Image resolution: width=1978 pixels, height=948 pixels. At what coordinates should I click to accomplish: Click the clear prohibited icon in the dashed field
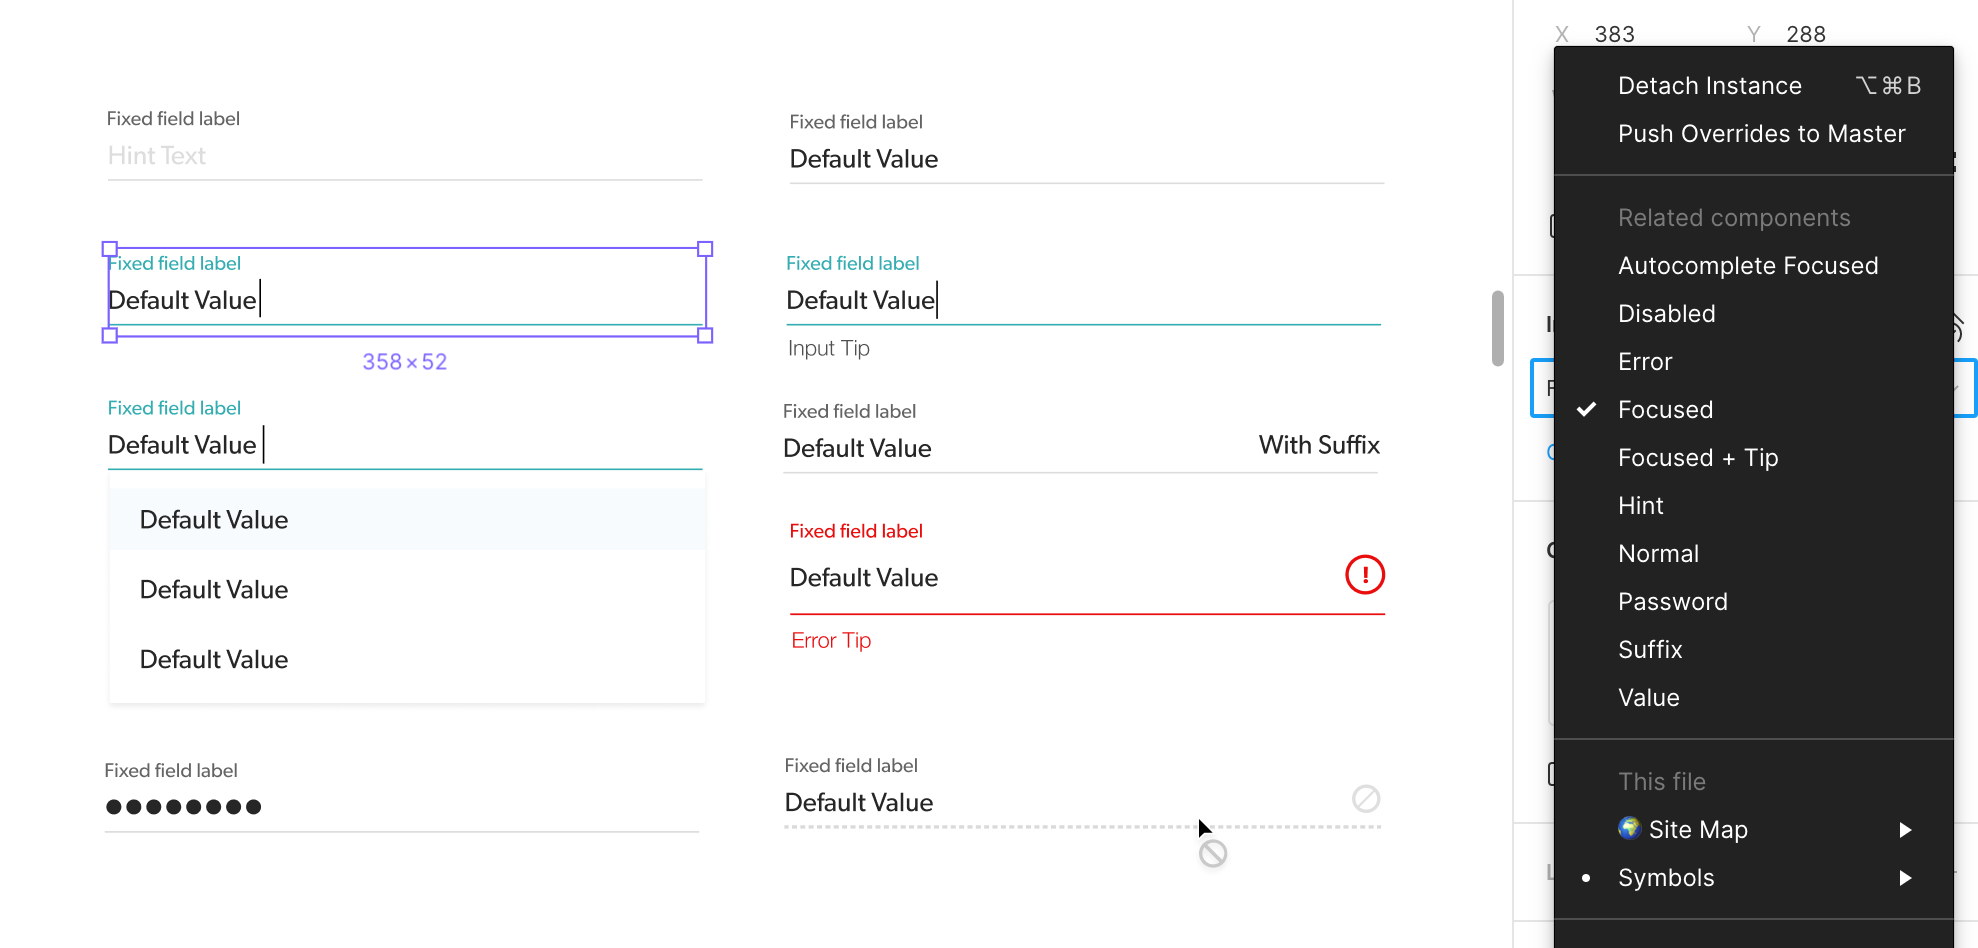click(1365, 799)
